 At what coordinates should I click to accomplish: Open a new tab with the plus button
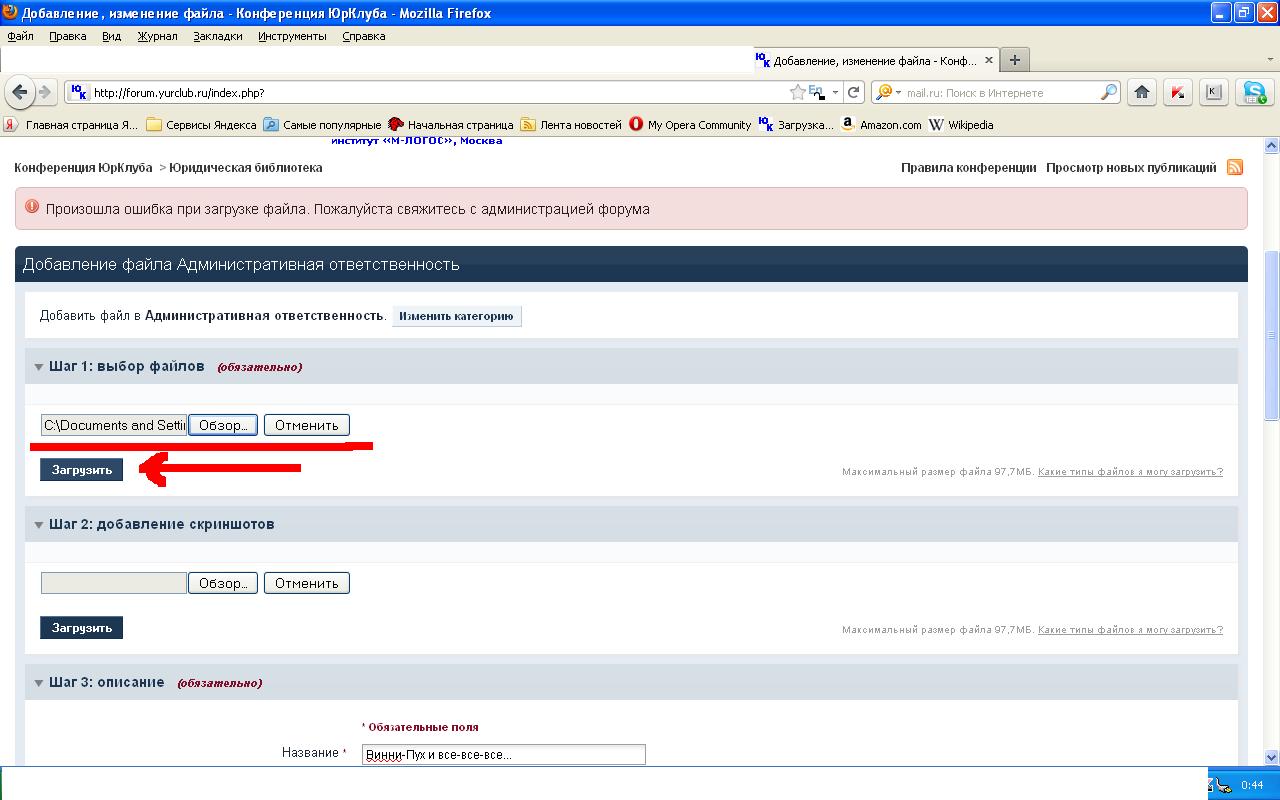point(1014,60)
